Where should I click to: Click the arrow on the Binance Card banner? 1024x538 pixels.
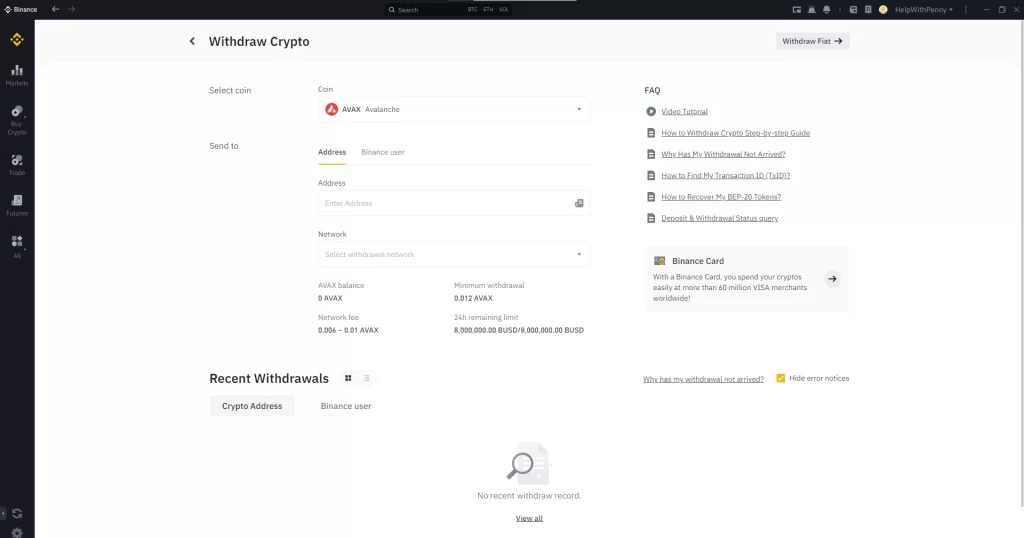(832, 279)
